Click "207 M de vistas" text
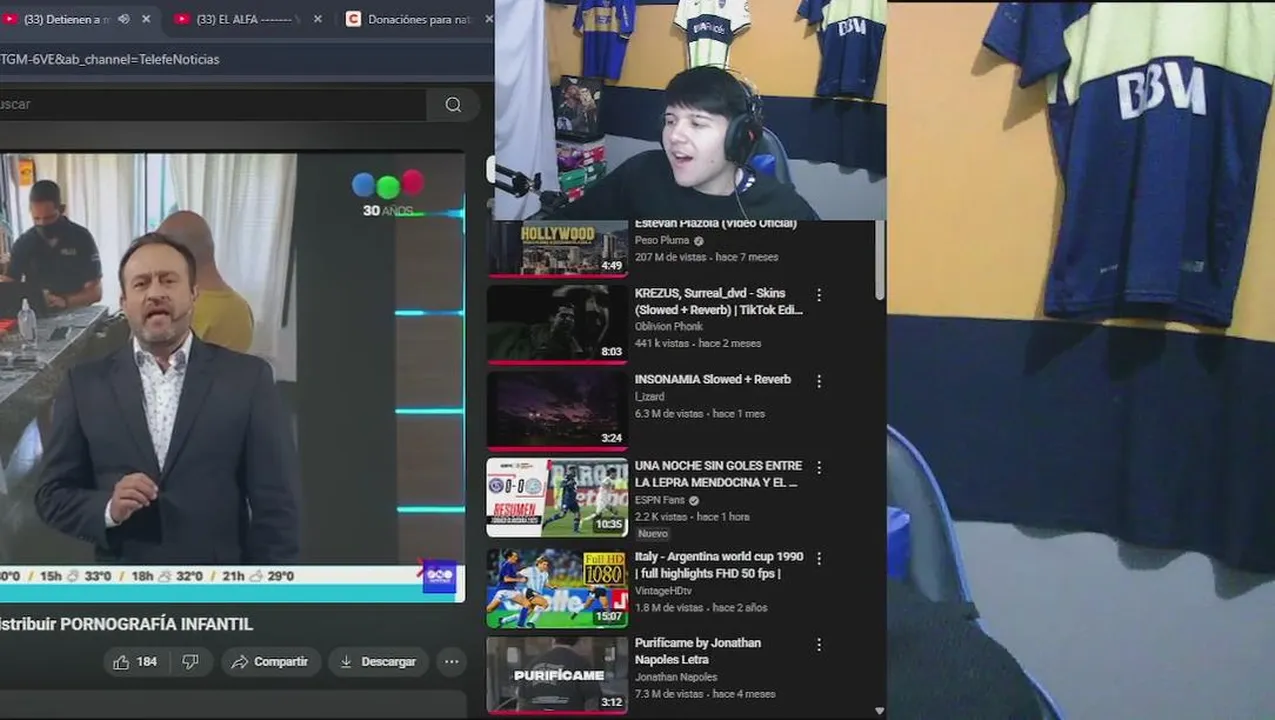Viewport: 1275px width, 720px height. pyautogui.click(x=669, y=257)
